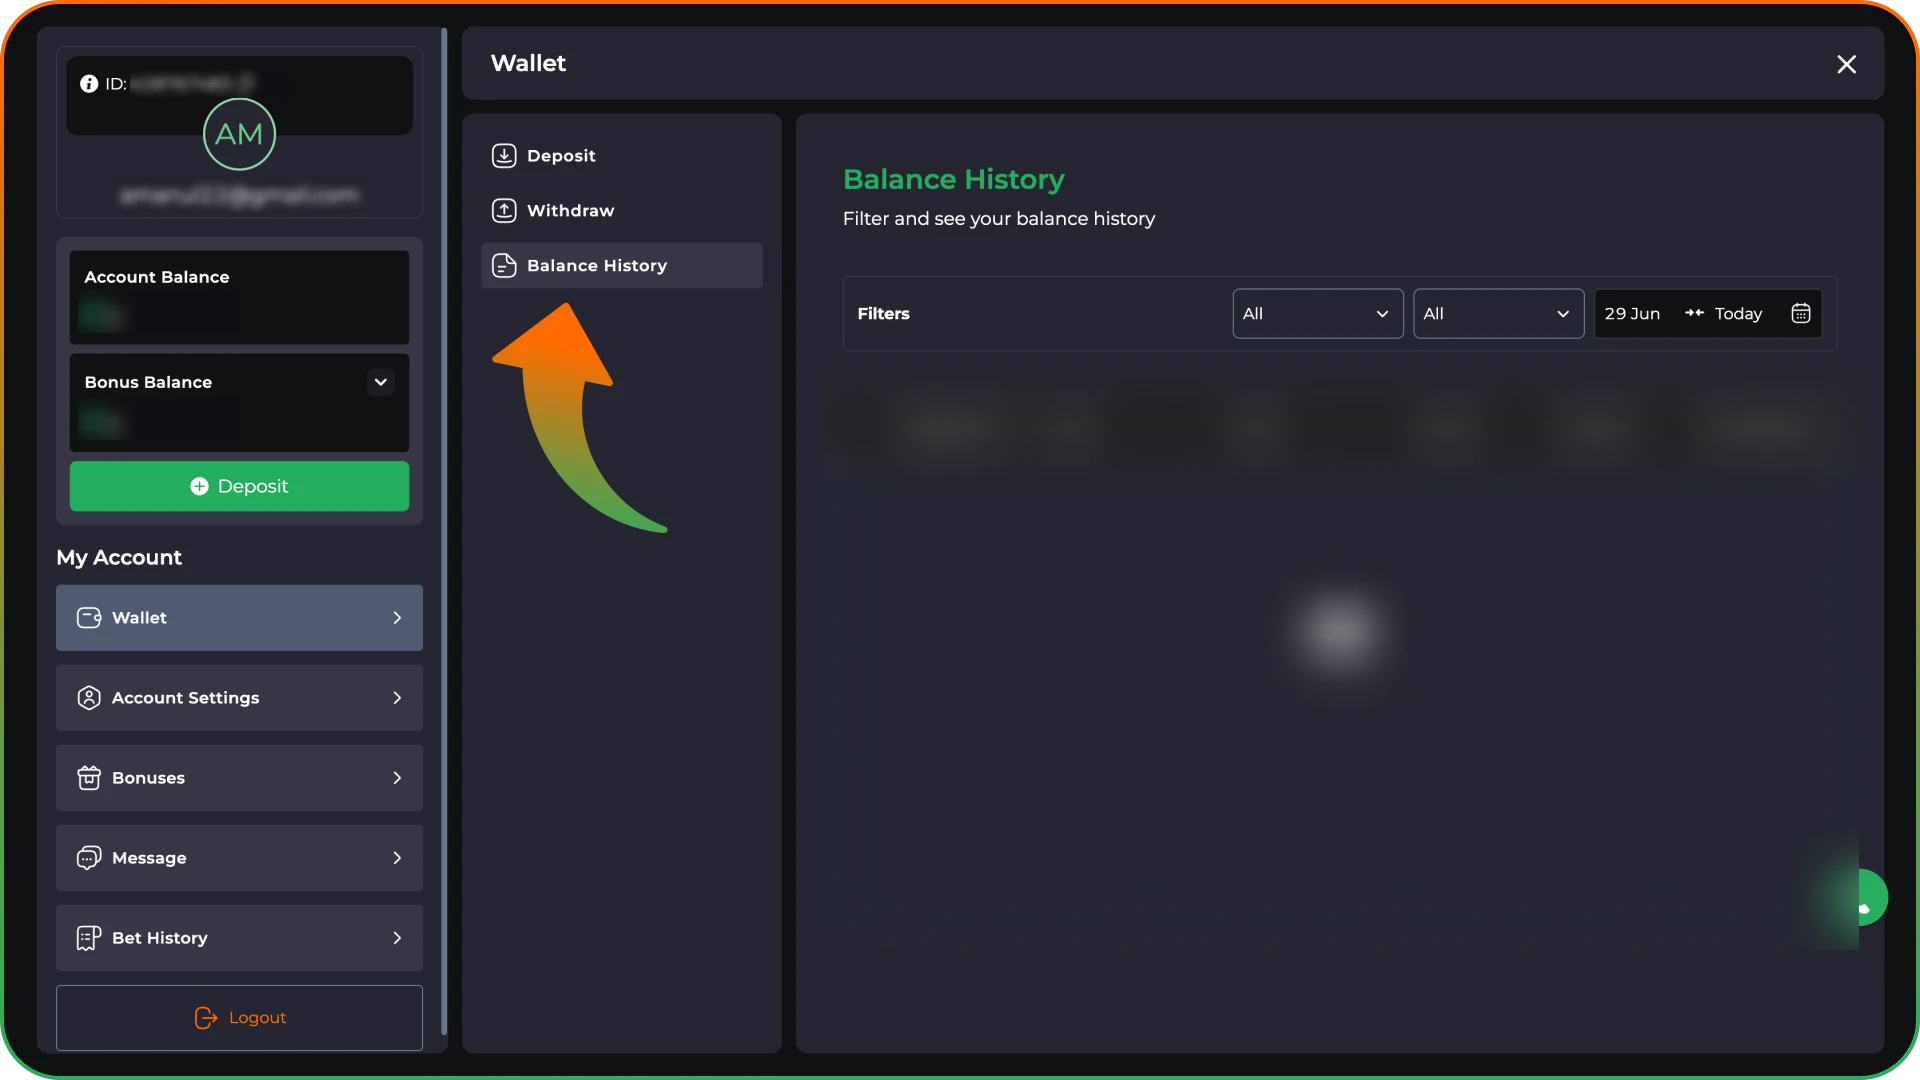This screenshot has width=1920, height=1080.
Task: Click the Wallet panel title
Action: [x=528, y=64]
